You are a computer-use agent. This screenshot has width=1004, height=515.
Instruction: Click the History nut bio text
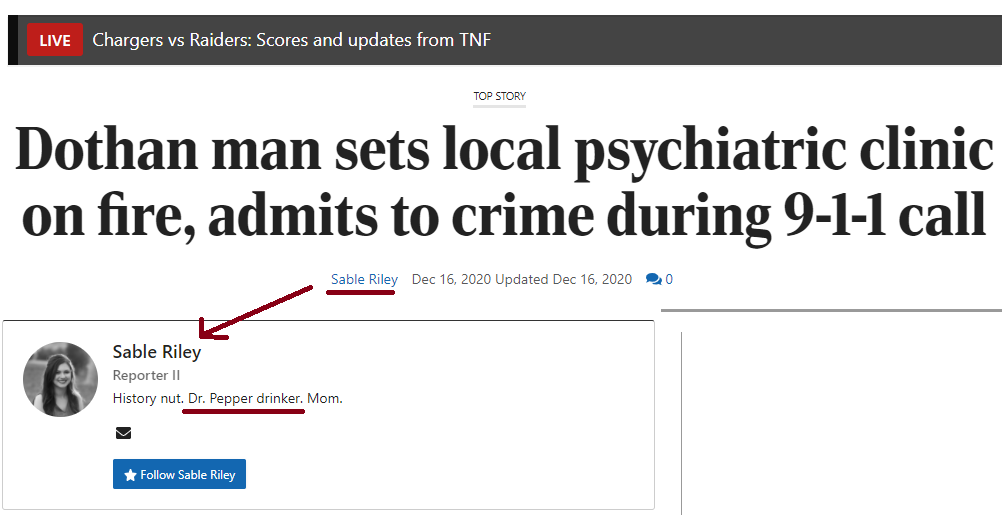pos(228,398)
